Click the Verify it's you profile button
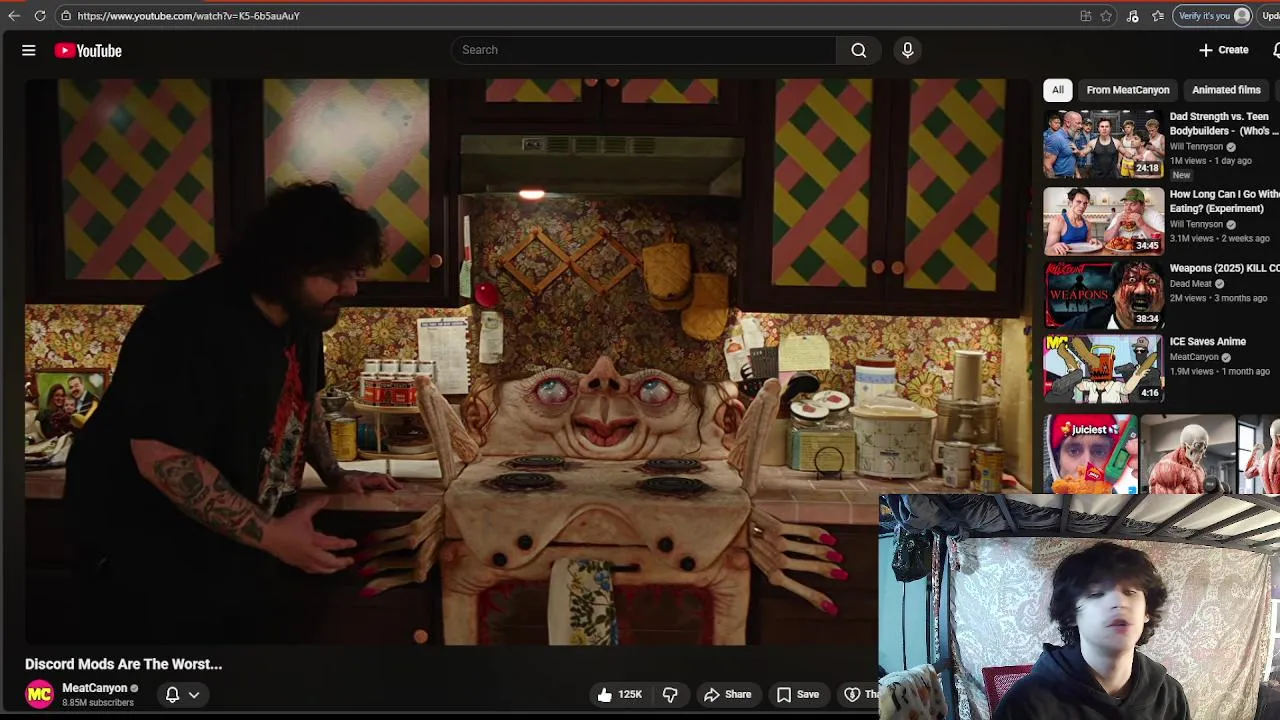Image resolution: width=1280 pixels, height=720 pixels. click(1213, 16)
